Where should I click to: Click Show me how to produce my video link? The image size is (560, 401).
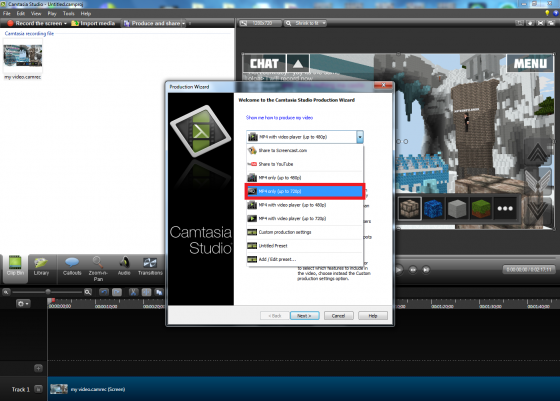coord(279,117)
